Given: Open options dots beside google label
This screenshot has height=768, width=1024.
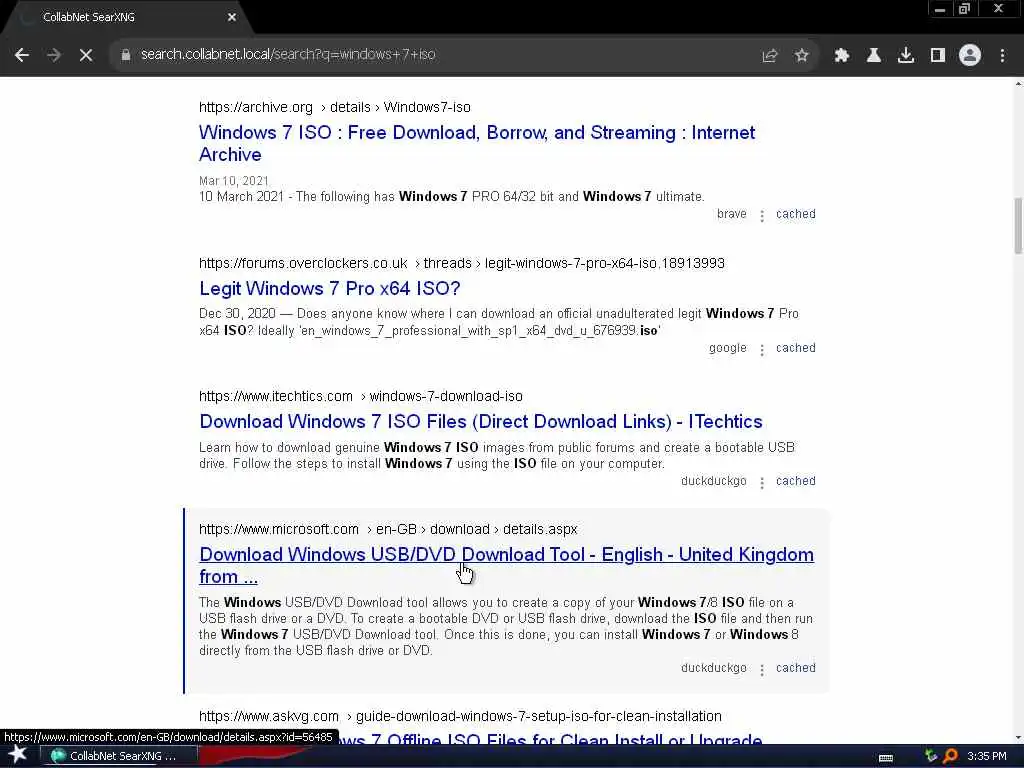Looking at the screenshot, I should (x=761, y=349).
